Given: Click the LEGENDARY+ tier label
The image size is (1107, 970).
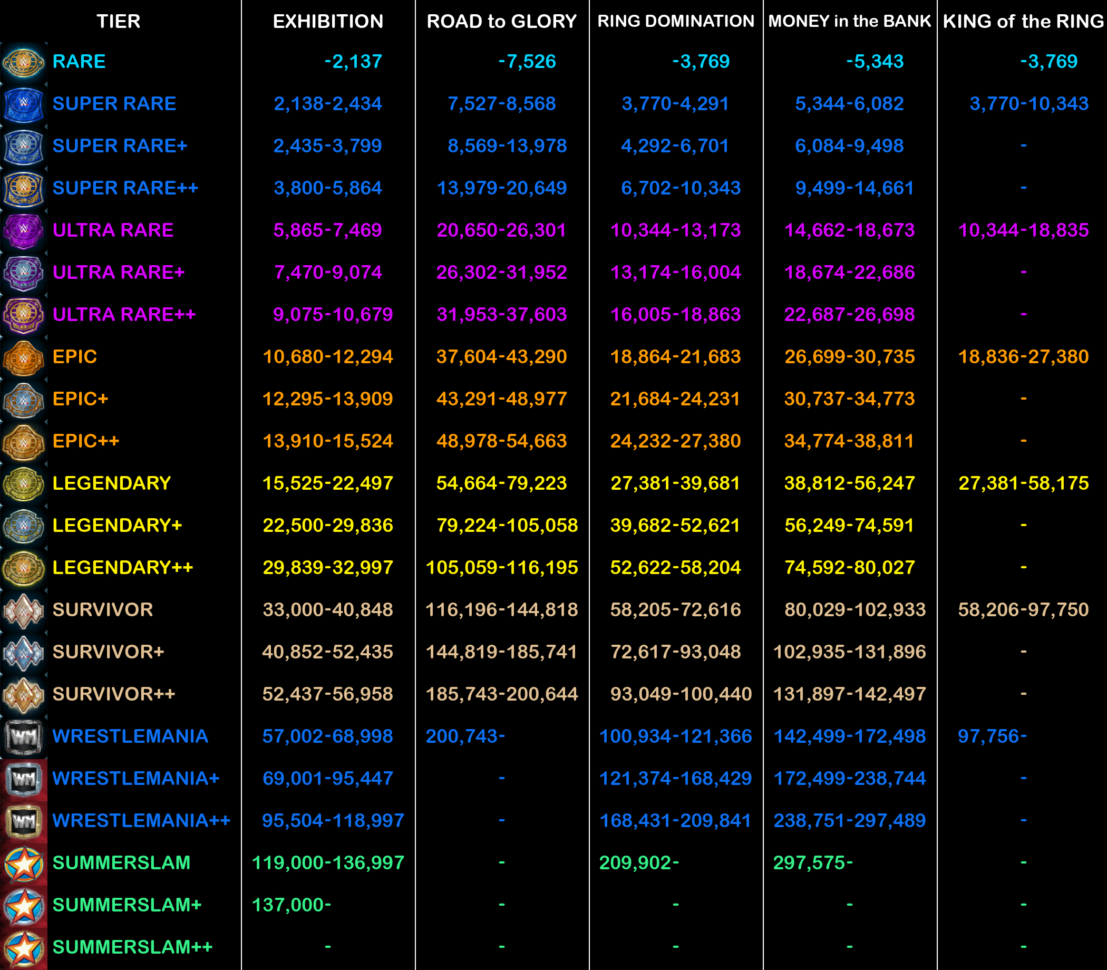Looking at the screenshot, I should pyautogui.click(x=117, y=525).
